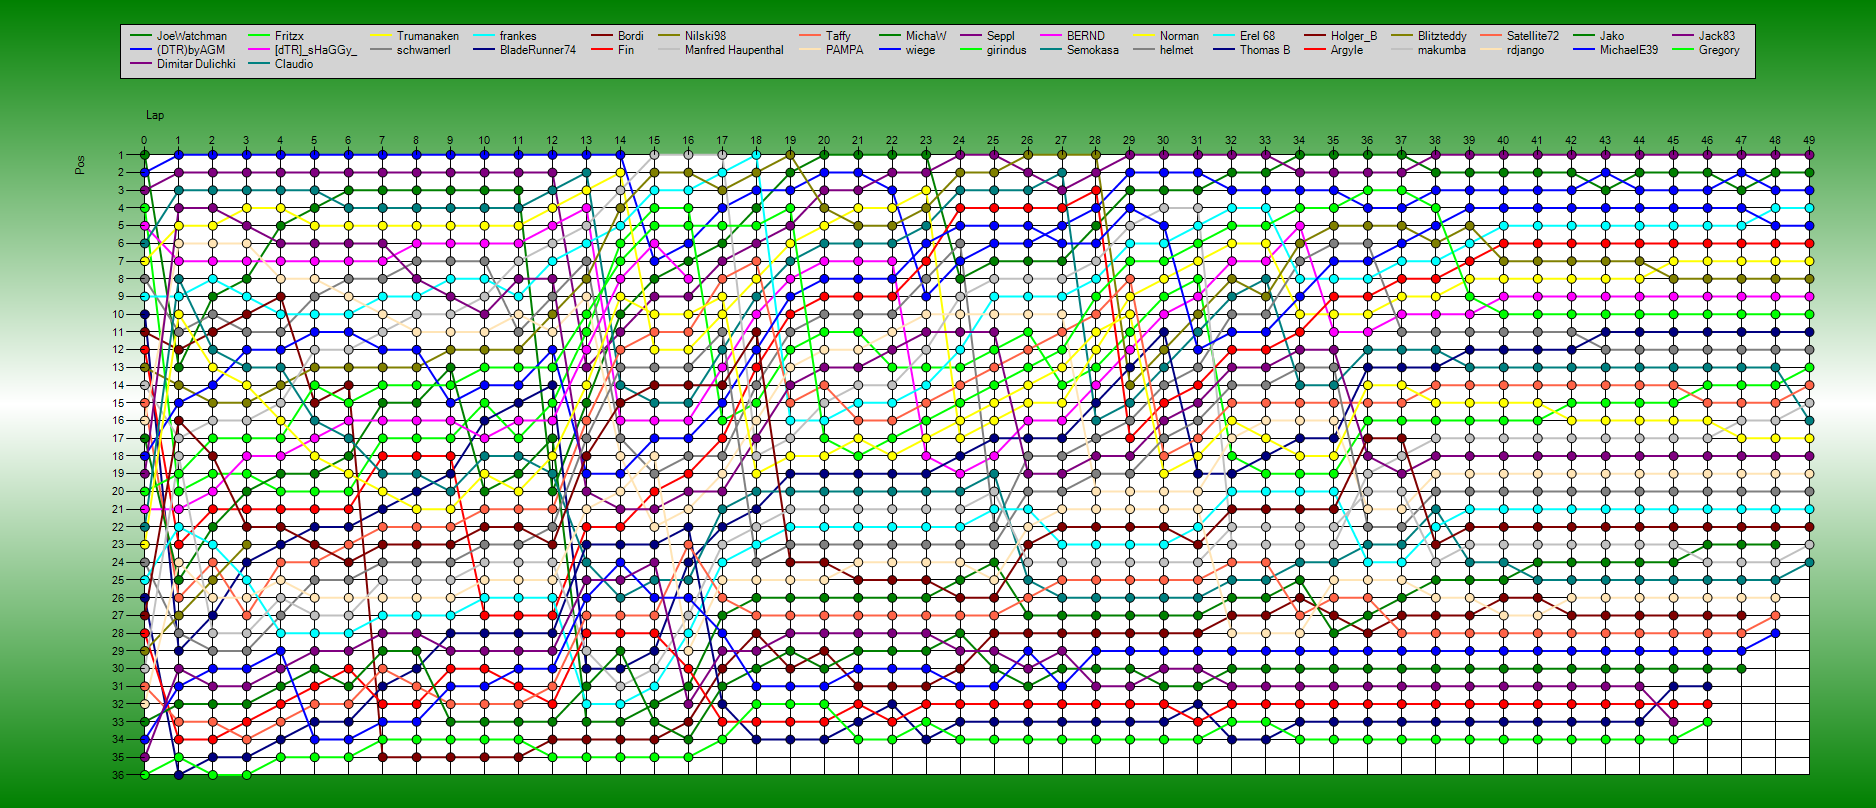Viewport: 1876px width, 808px height.
Task: Click position number 1 on left axis
Action: [121, 155]
